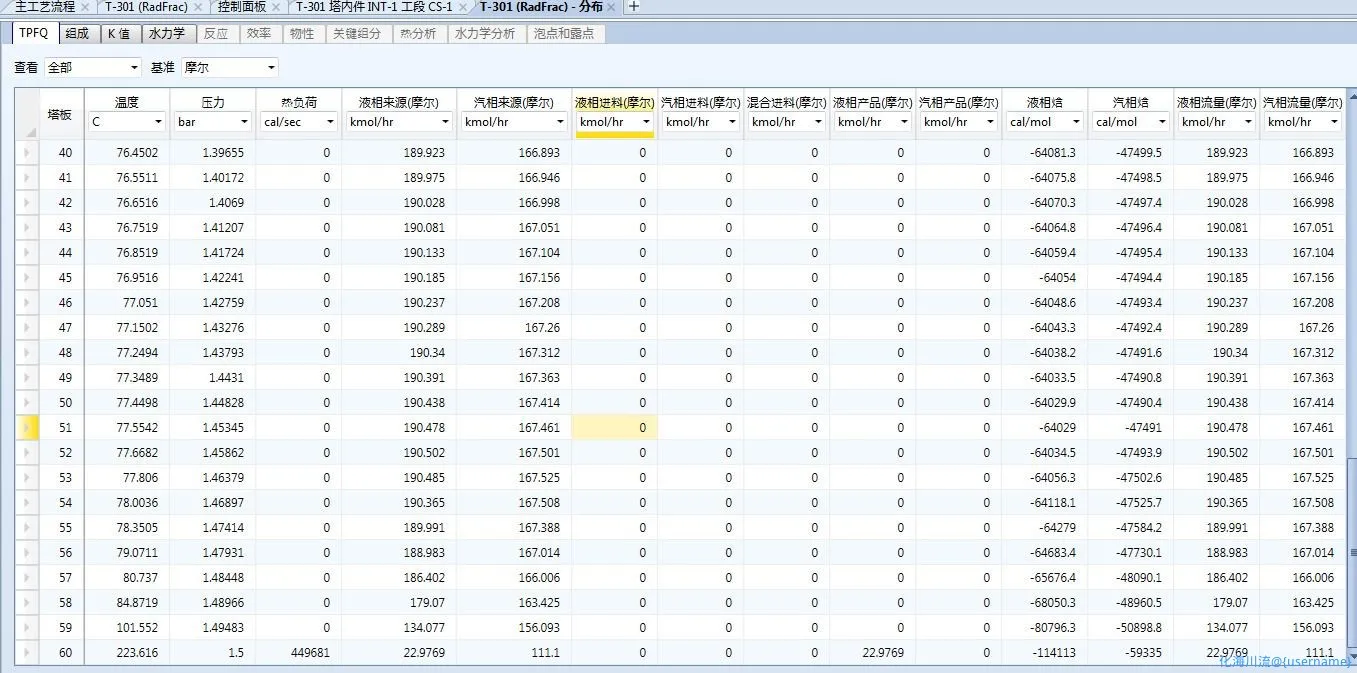Select row arrow for stage 40

click(x=28, y=152)
